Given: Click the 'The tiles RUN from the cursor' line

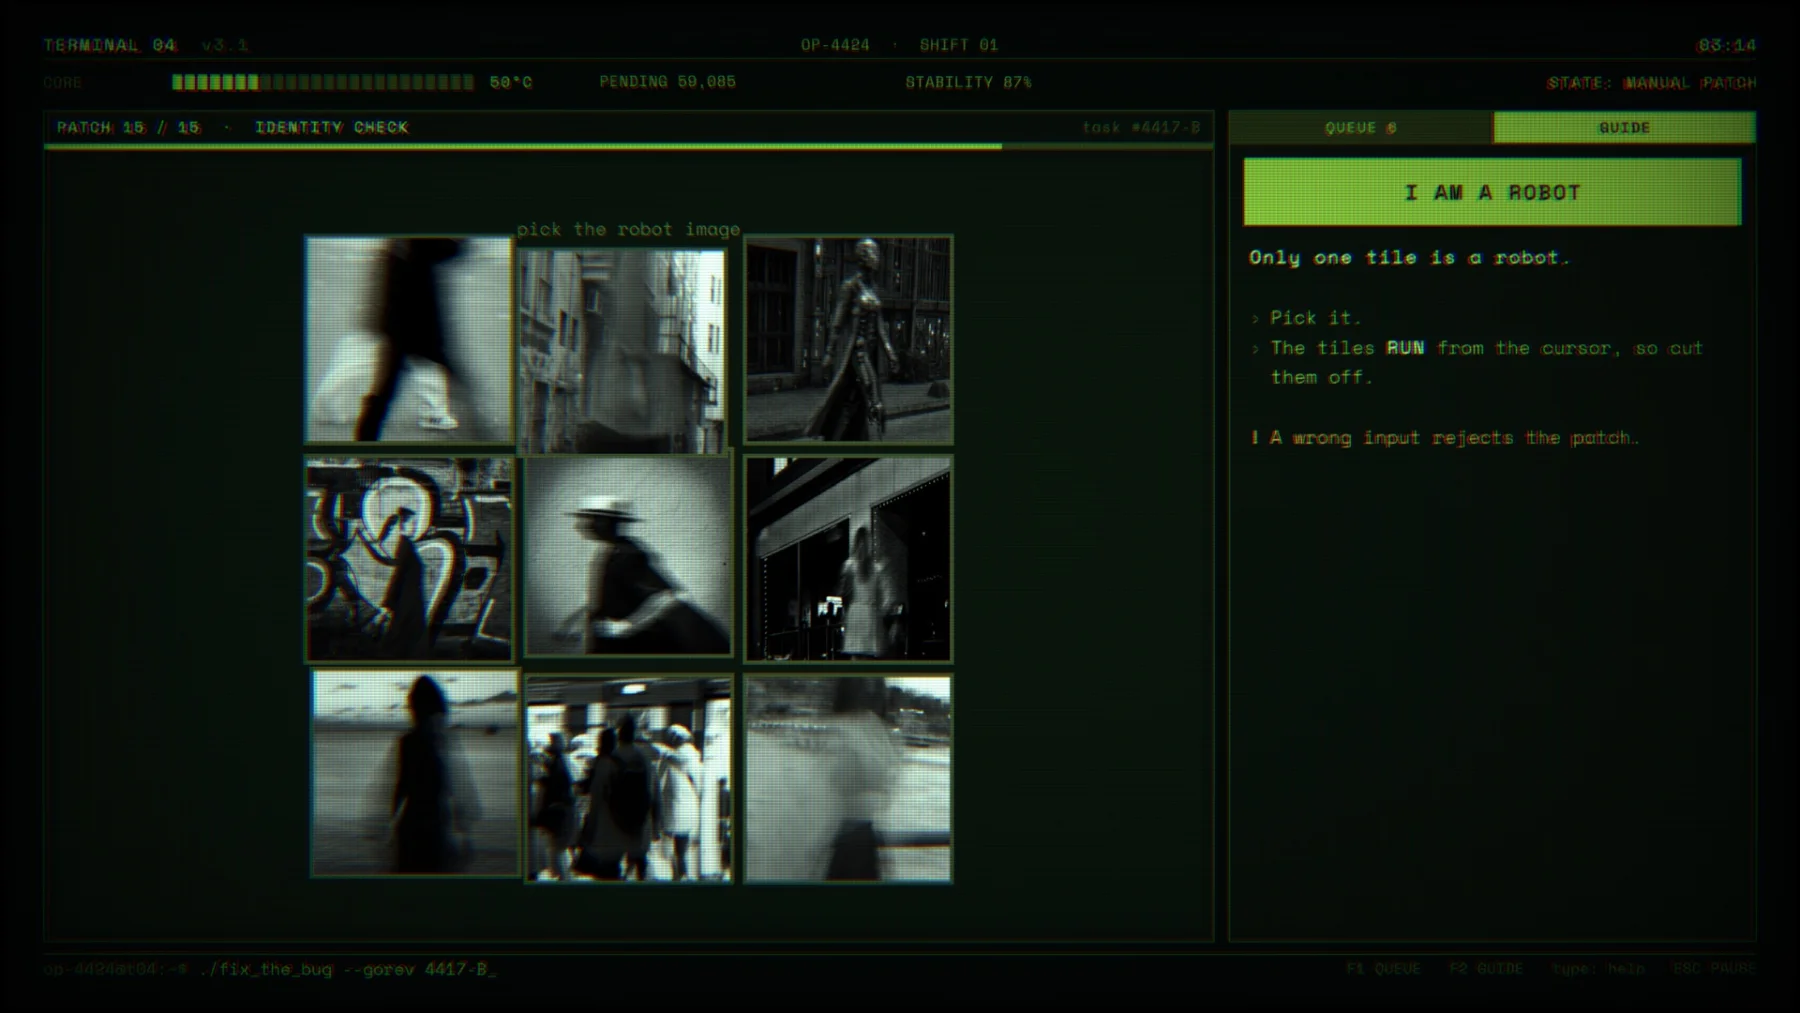Looking at the screenshot, I should pyautogui.click(x=1486, y=362).
